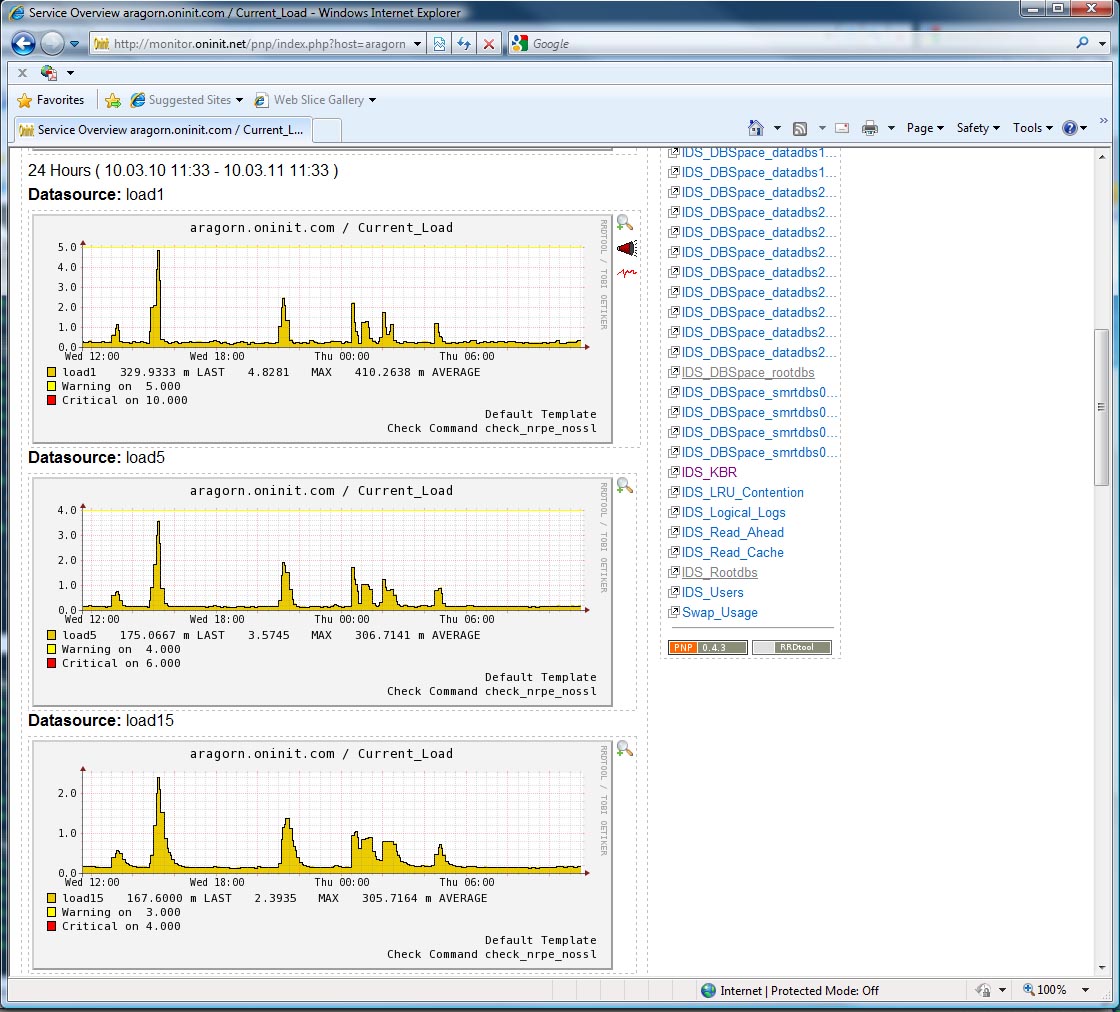Image resolution: width=1120 pixels, height=1012 pixels.
Task: Open IDS_DBSpace_rootdbs link
Action: pyautogui.click(x=748, y=372)
